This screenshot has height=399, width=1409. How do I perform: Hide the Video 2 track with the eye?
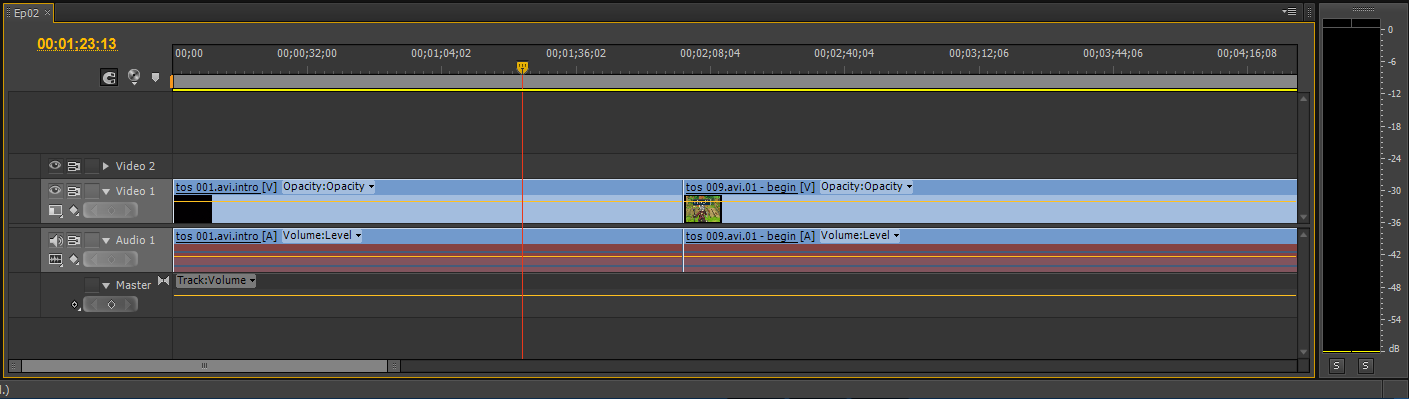55,166
